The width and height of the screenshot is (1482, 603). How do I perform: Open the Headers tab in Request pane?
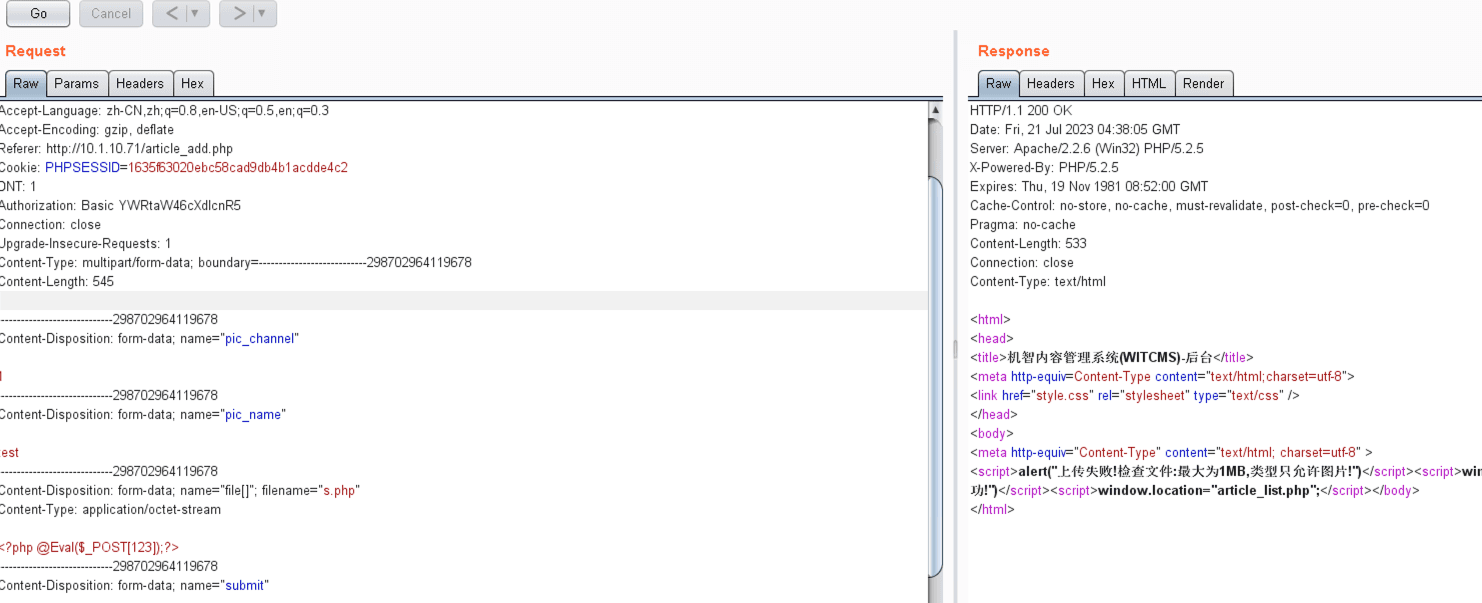pyautogui.click(x=140, y=84)
